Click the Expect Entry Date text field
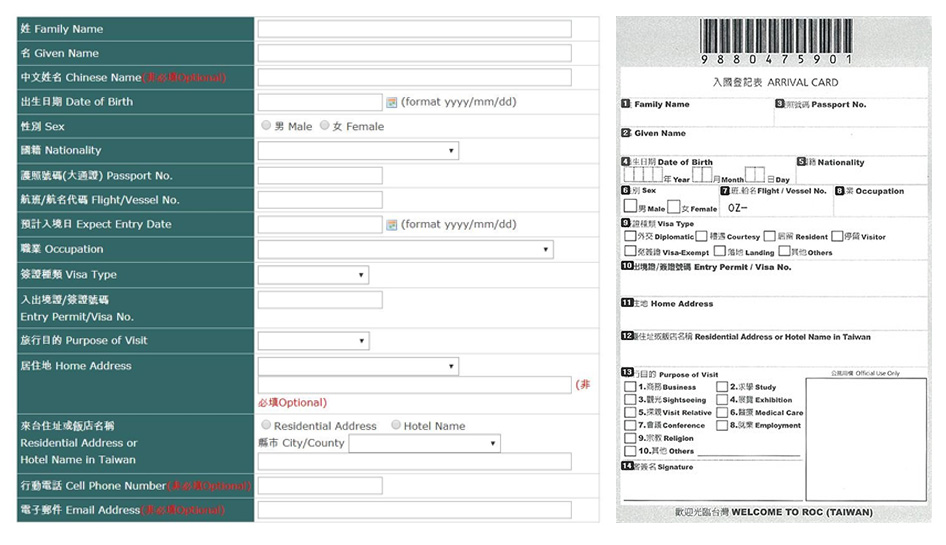The width and height of the screenshot is (946, 545). pos(320,225)
